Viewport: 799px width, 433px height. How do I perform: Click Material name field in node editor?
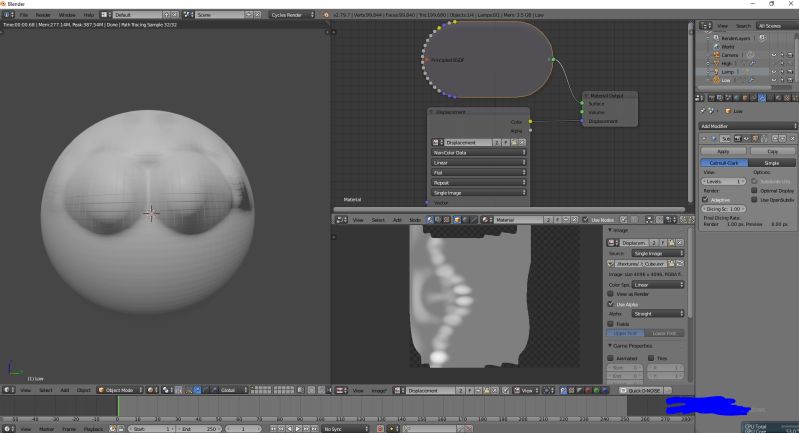point(519,220)
